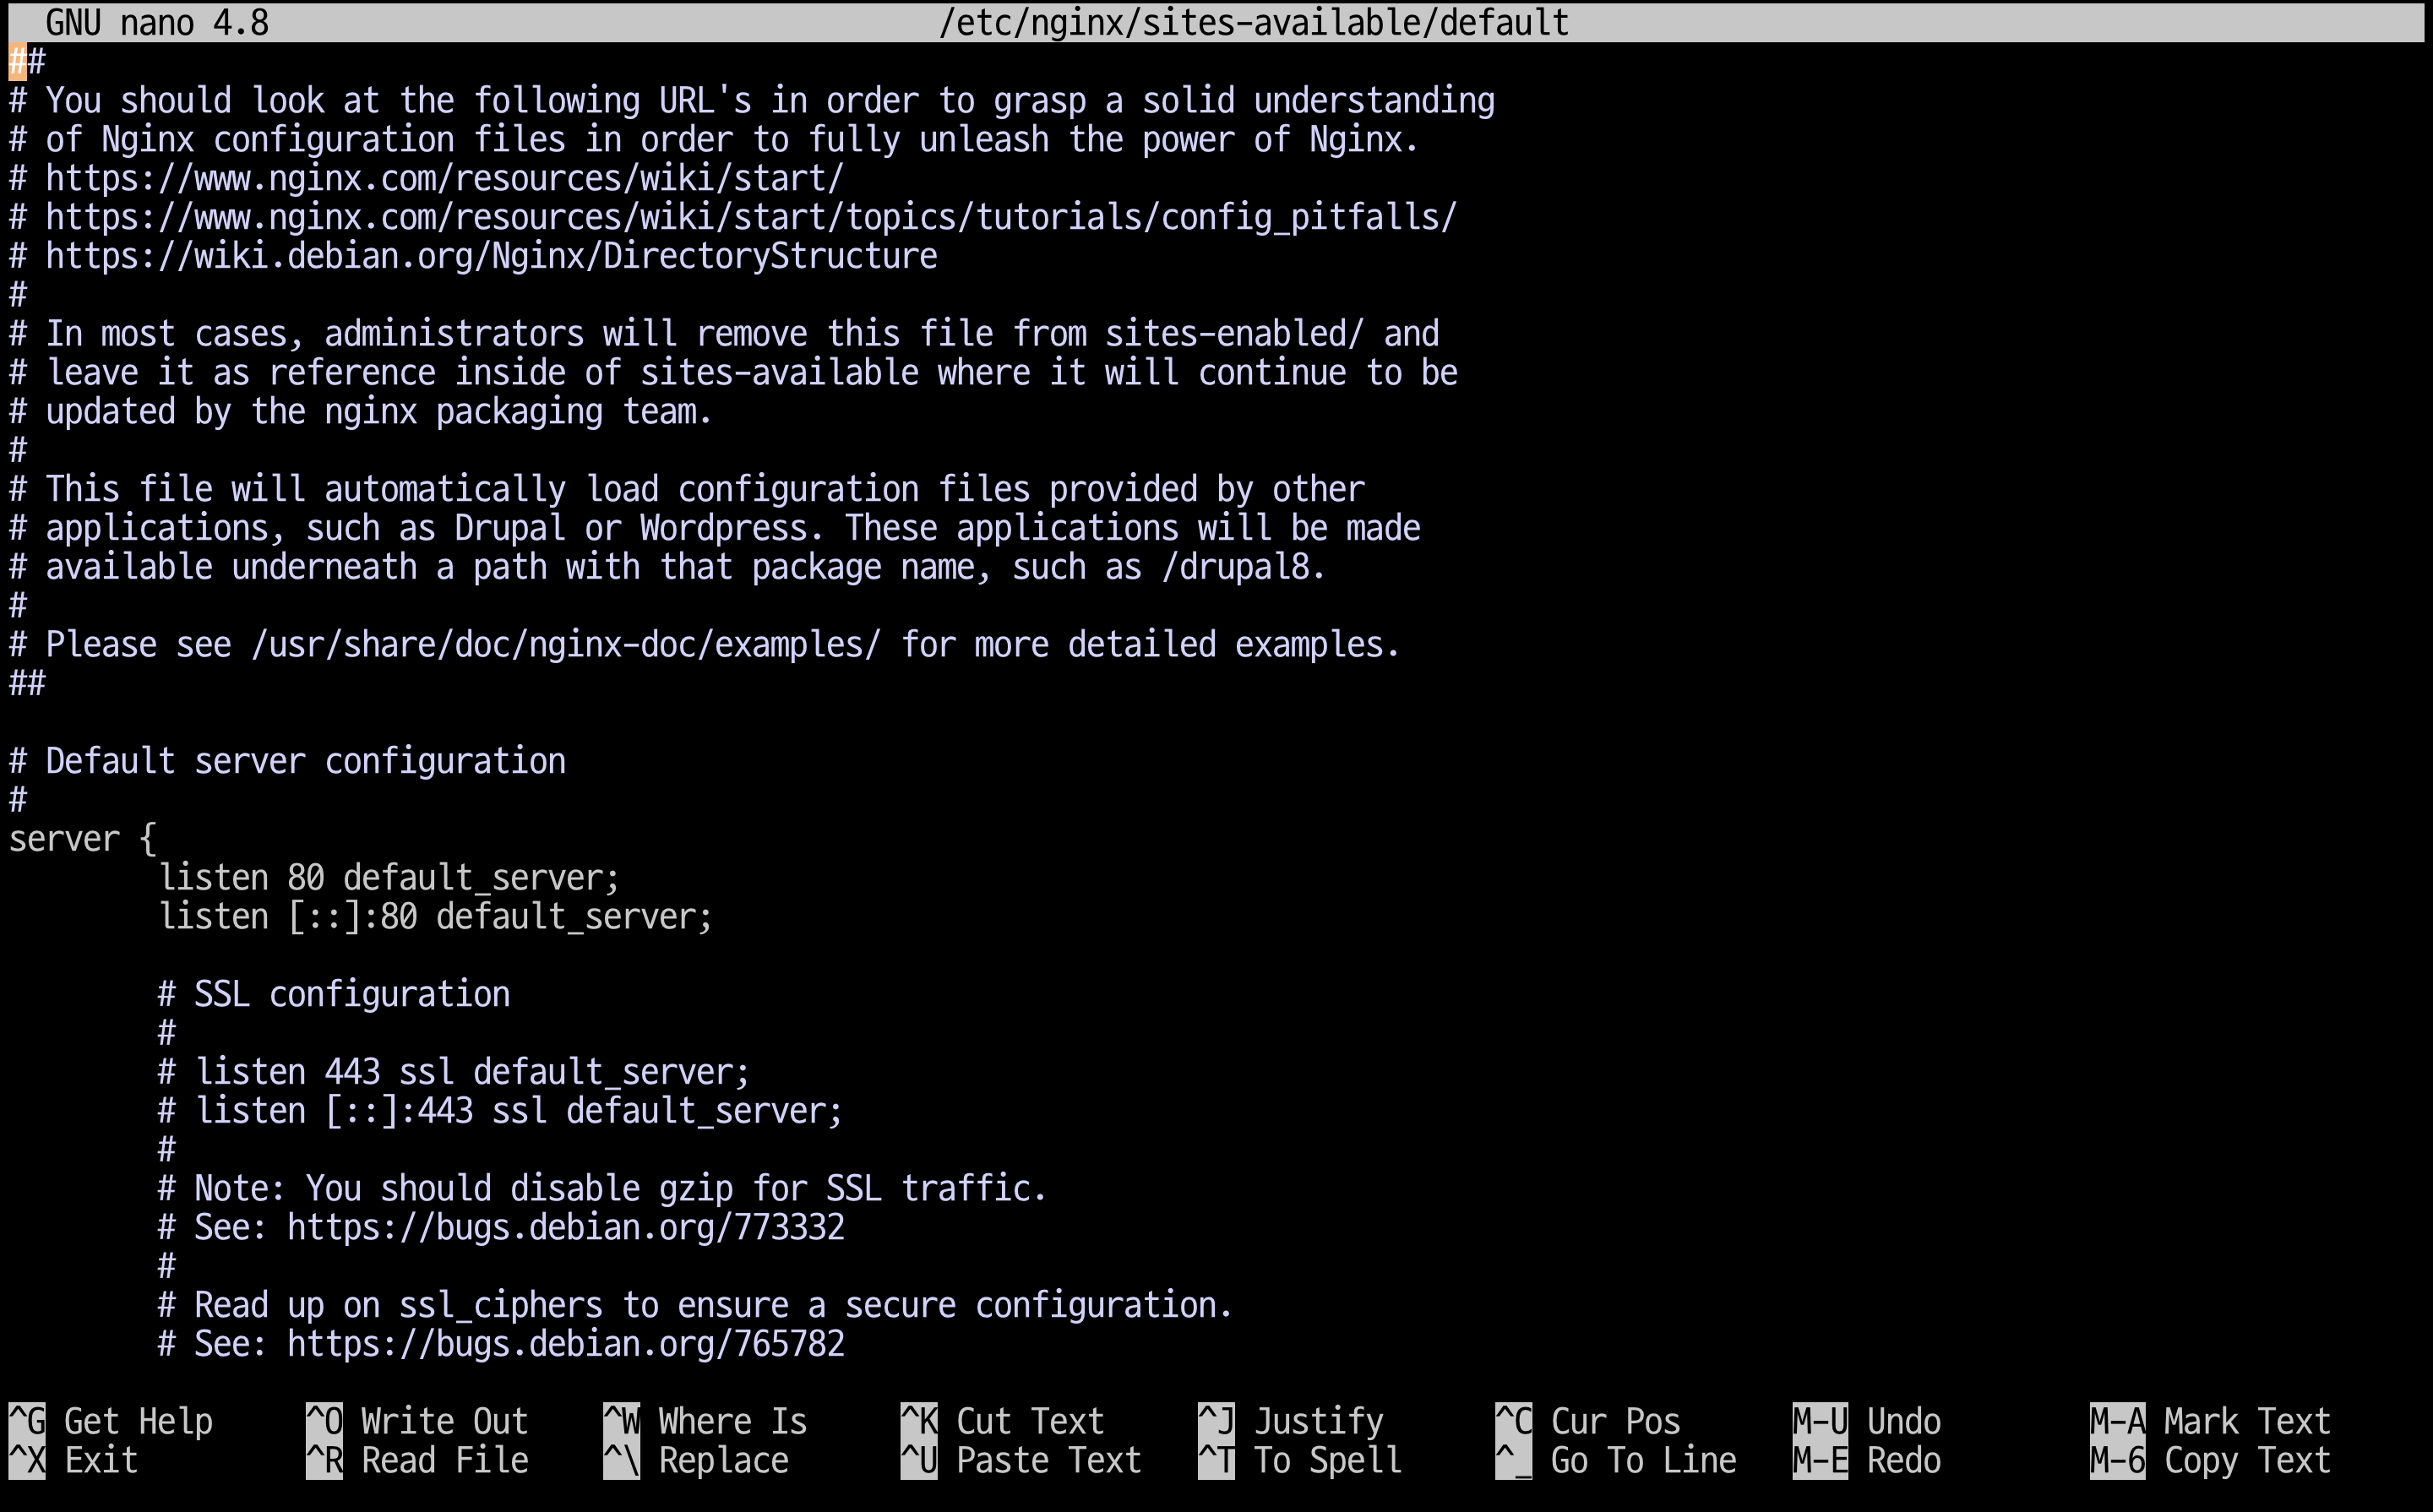Click the Go To Line shortcut
The width and height of the screenshot is (2433, 1512).
1616,1460
